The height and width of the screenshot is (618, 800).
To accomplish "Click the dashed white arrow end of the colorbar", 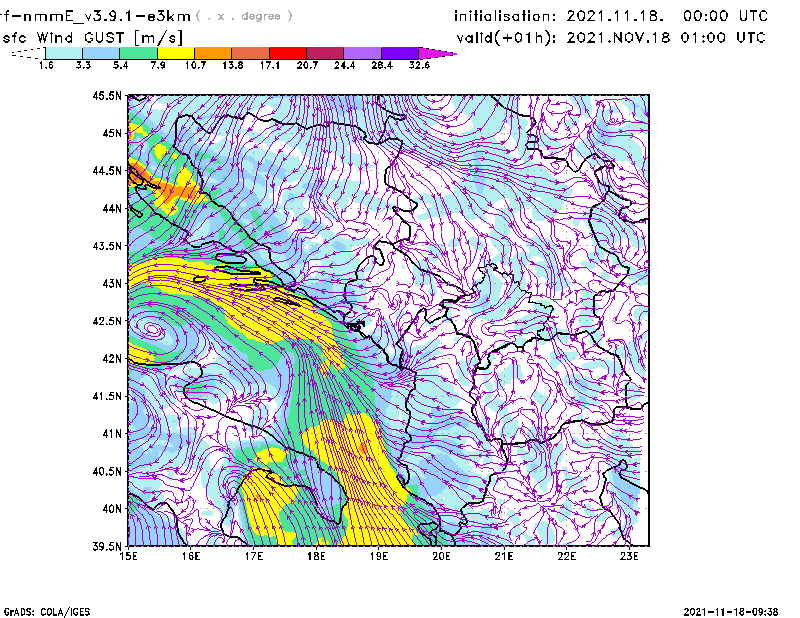I will point(28,53).
